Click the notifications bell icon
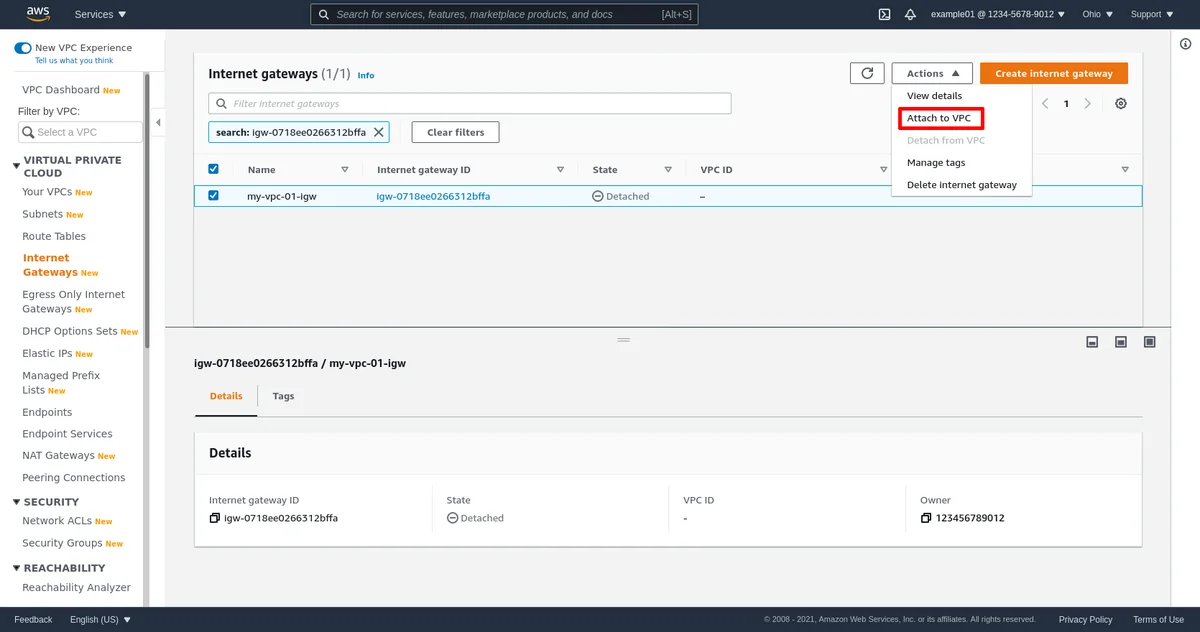 (910, 14)
